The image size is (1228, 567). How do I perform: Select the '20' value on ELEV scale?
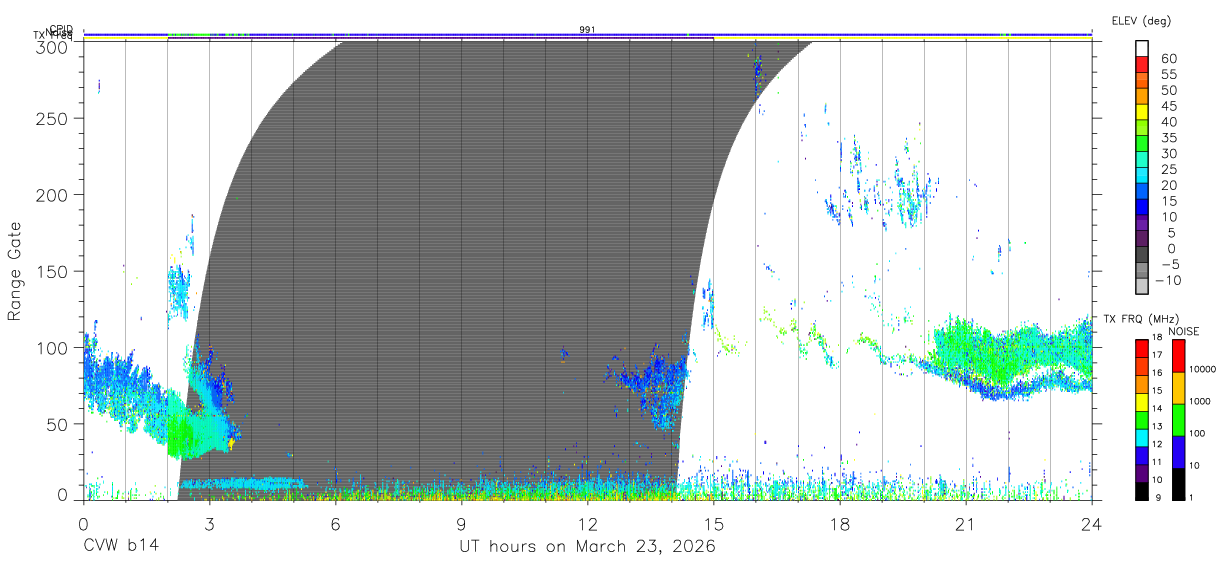click(1169, 185)
